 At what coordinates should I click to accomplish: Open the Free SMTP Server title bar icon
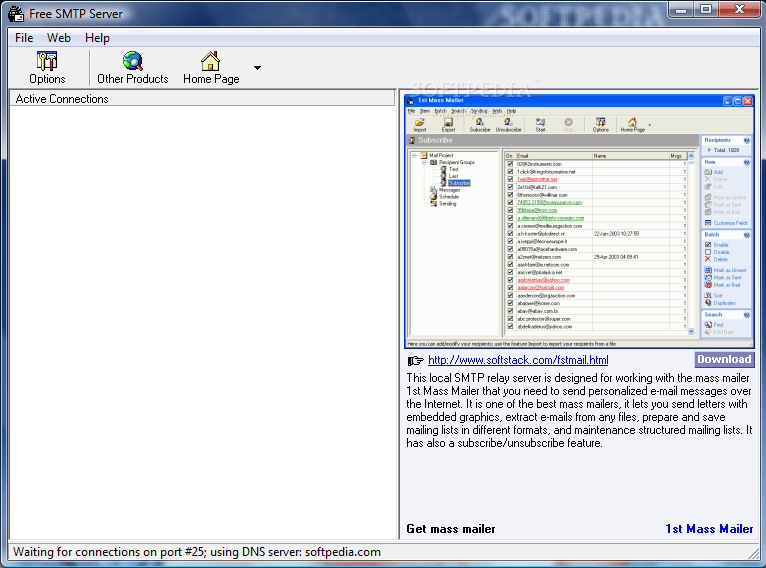[16, 14]
